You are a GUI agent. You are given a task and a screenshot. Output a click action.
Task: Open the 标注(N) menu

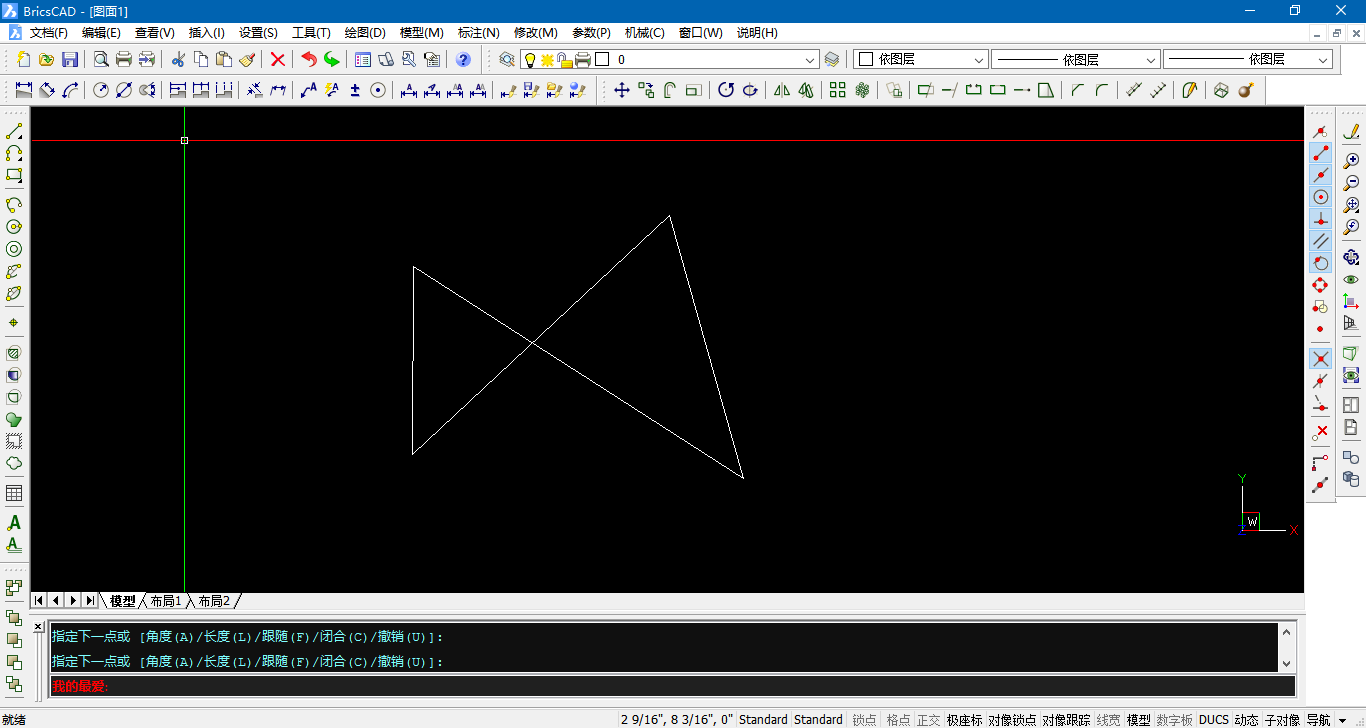(478, 33)
